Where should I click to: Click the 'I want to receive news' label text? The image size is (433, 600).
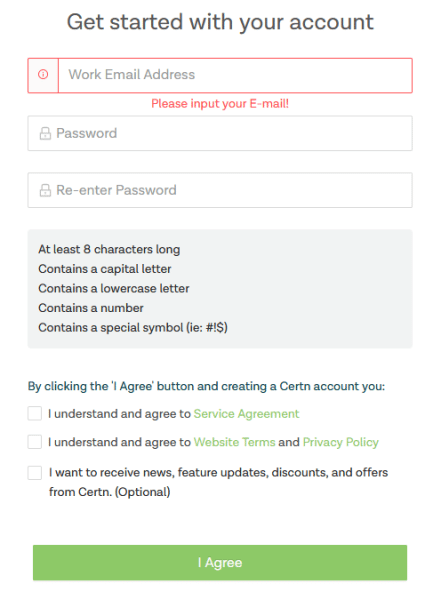pyautogui.click(x=218, y=482)
